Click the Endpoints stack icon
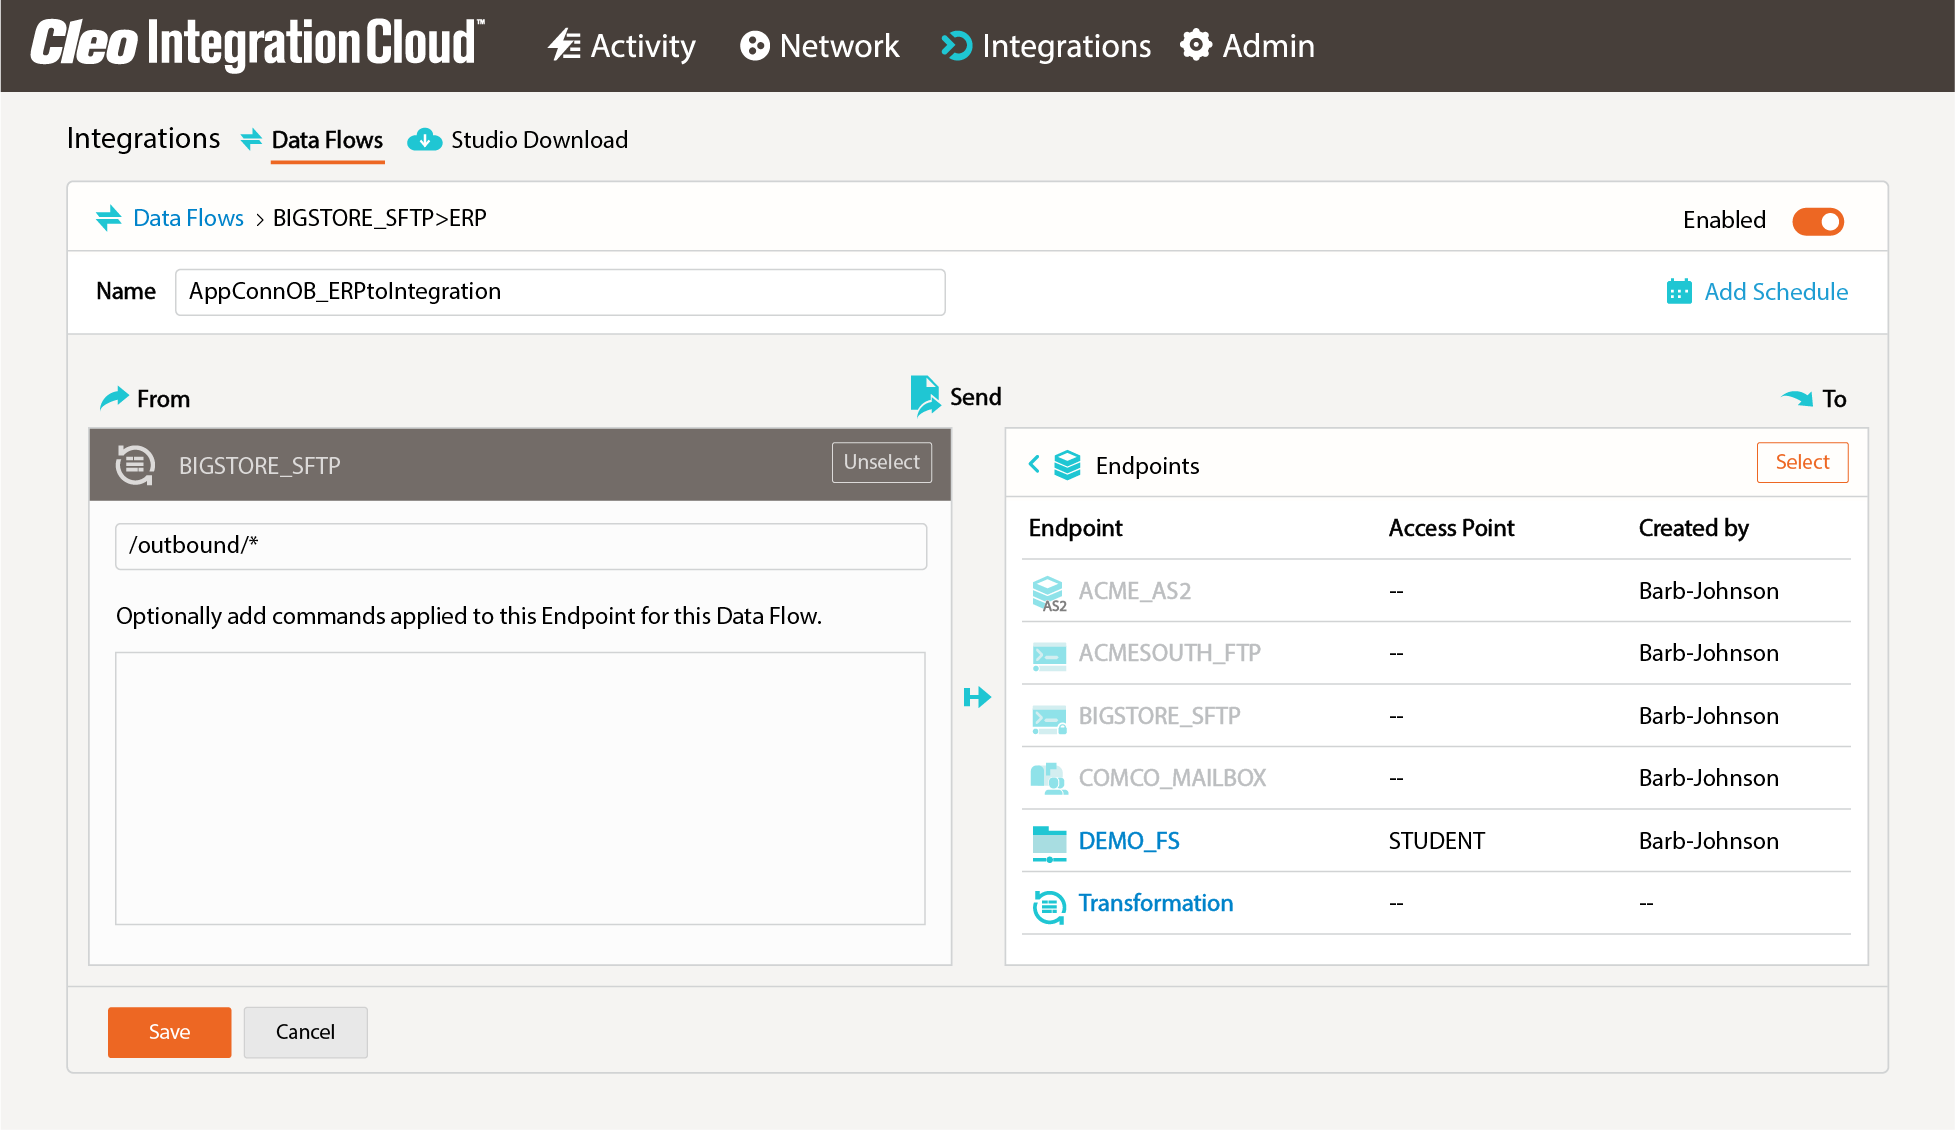The image size is (1955, 1130). tap(1068, 464)
